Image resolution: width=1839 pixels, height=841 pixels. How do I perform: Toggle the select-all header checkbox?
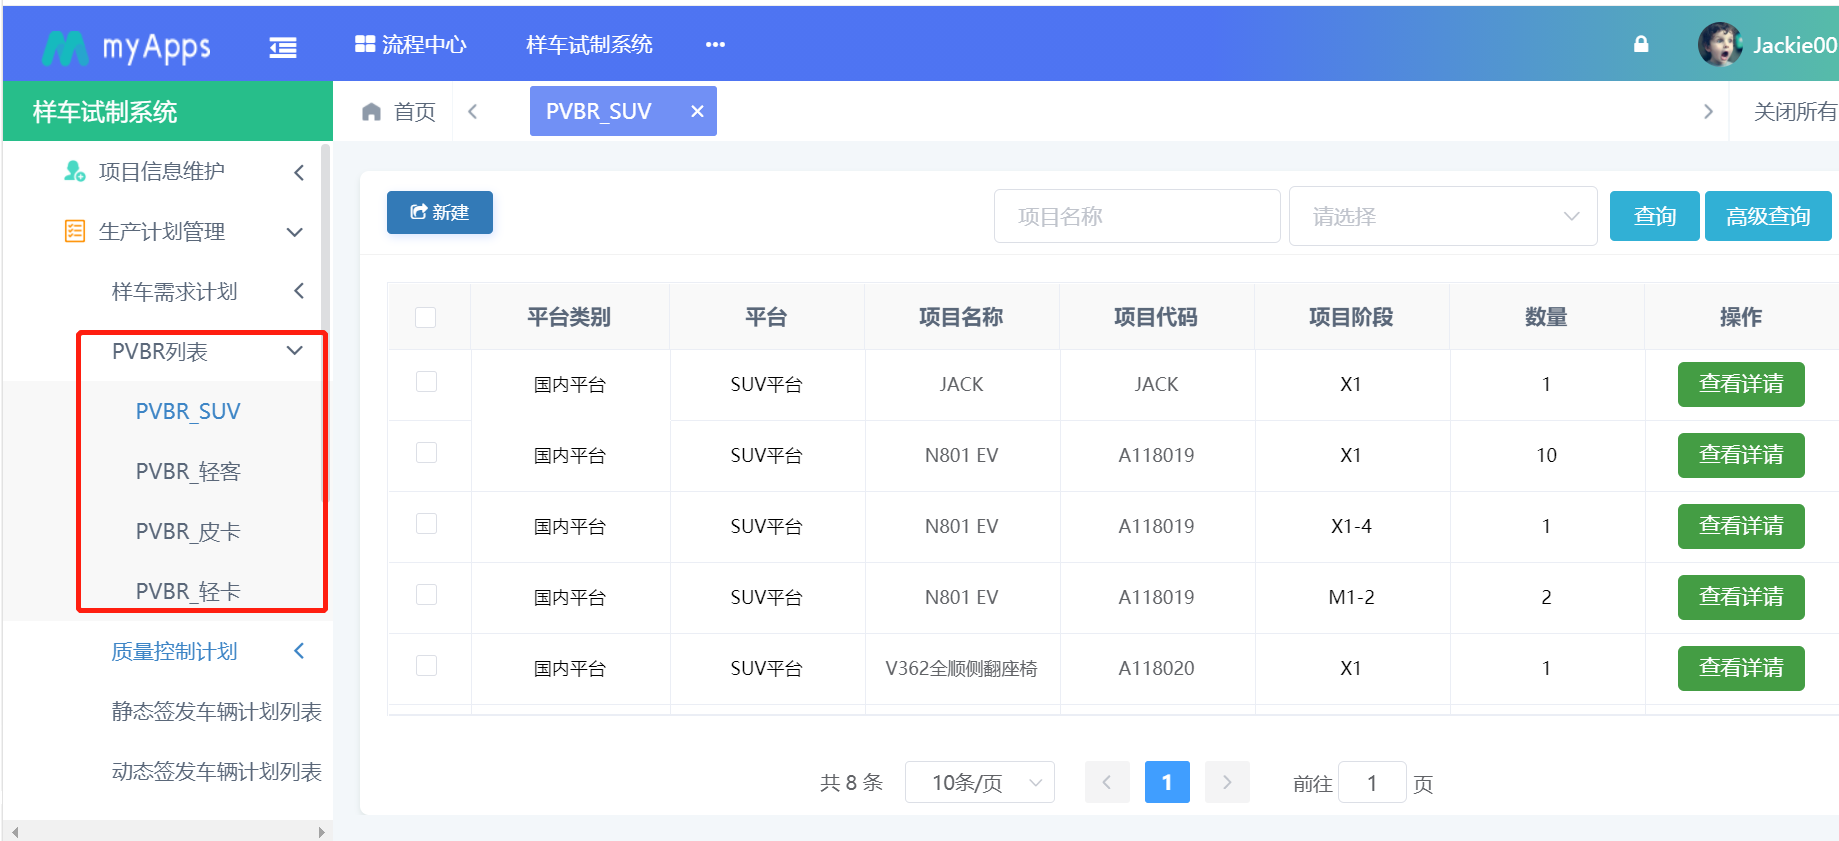coord(426,318)
